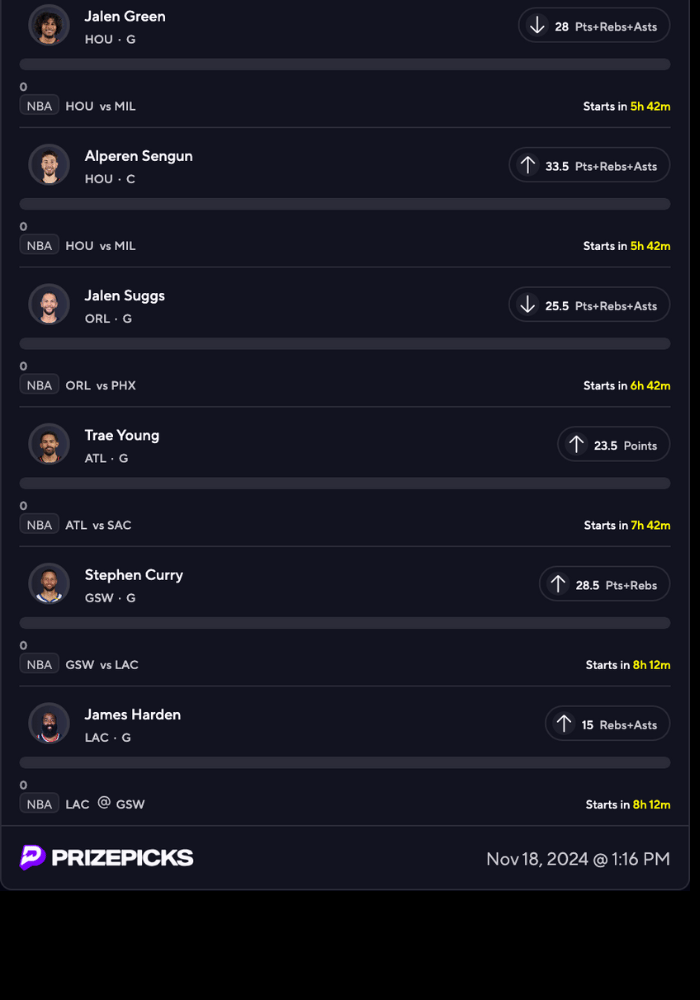The image size is (700, 1000).
Task: Click the Stephen Curry player name
Action: coord(133,575)
